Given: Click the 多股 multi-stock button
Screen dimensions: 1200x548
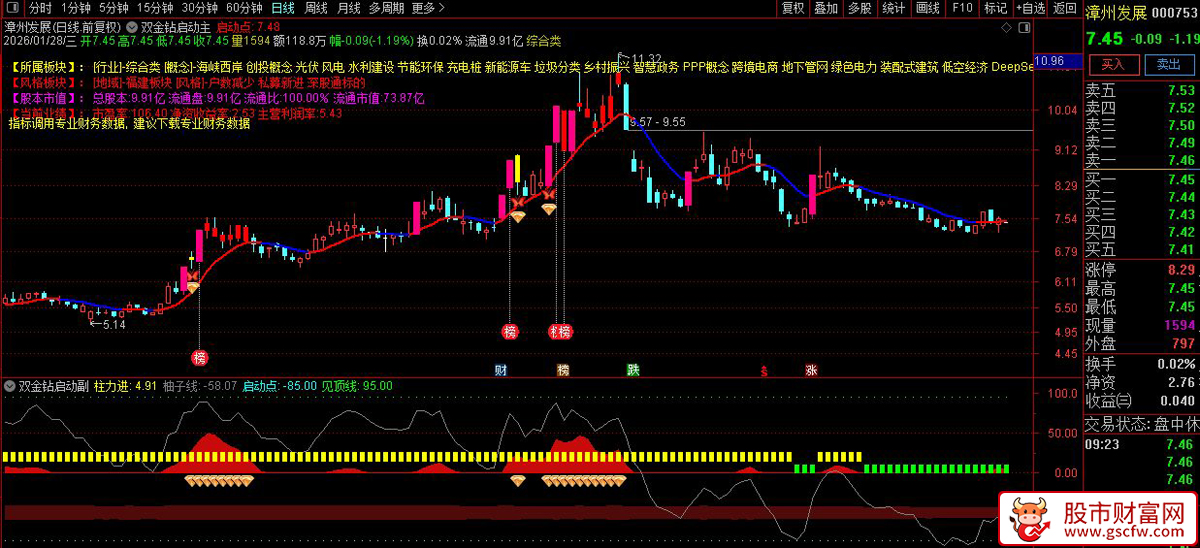Looking at the screenshot, I should 859,8.
